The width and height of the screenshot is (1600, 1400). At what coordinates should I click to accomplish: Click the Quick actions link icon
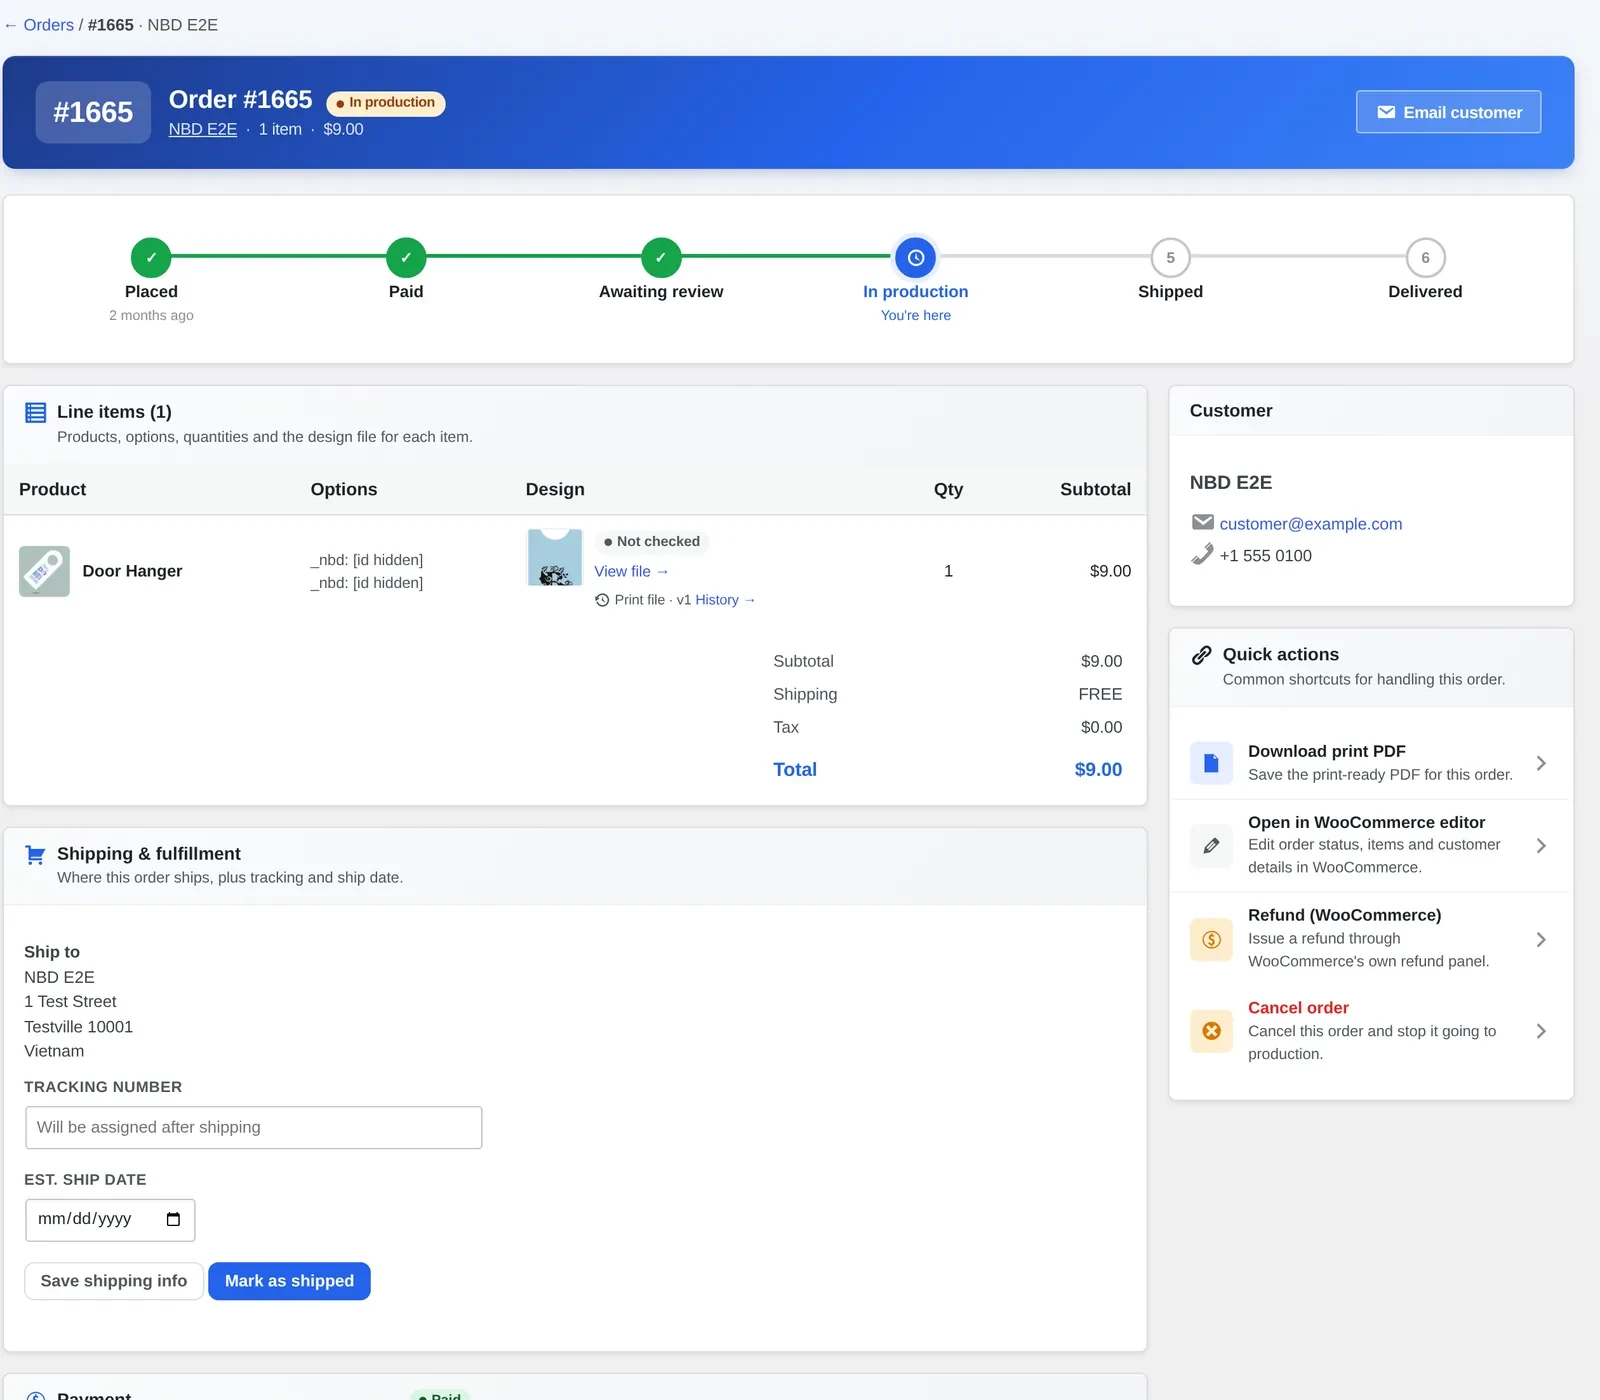(1202, 655)
